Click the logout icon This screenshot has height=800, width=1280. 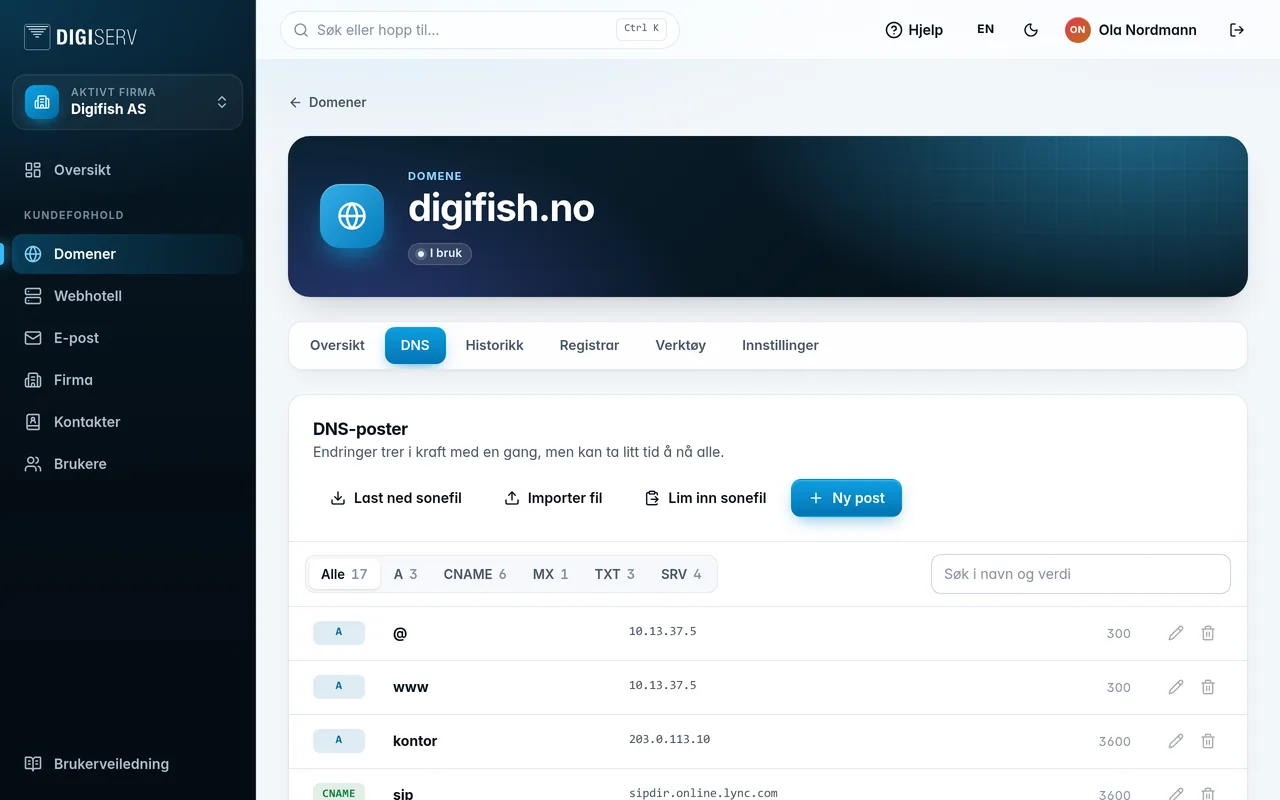[x=1237, y=30]
